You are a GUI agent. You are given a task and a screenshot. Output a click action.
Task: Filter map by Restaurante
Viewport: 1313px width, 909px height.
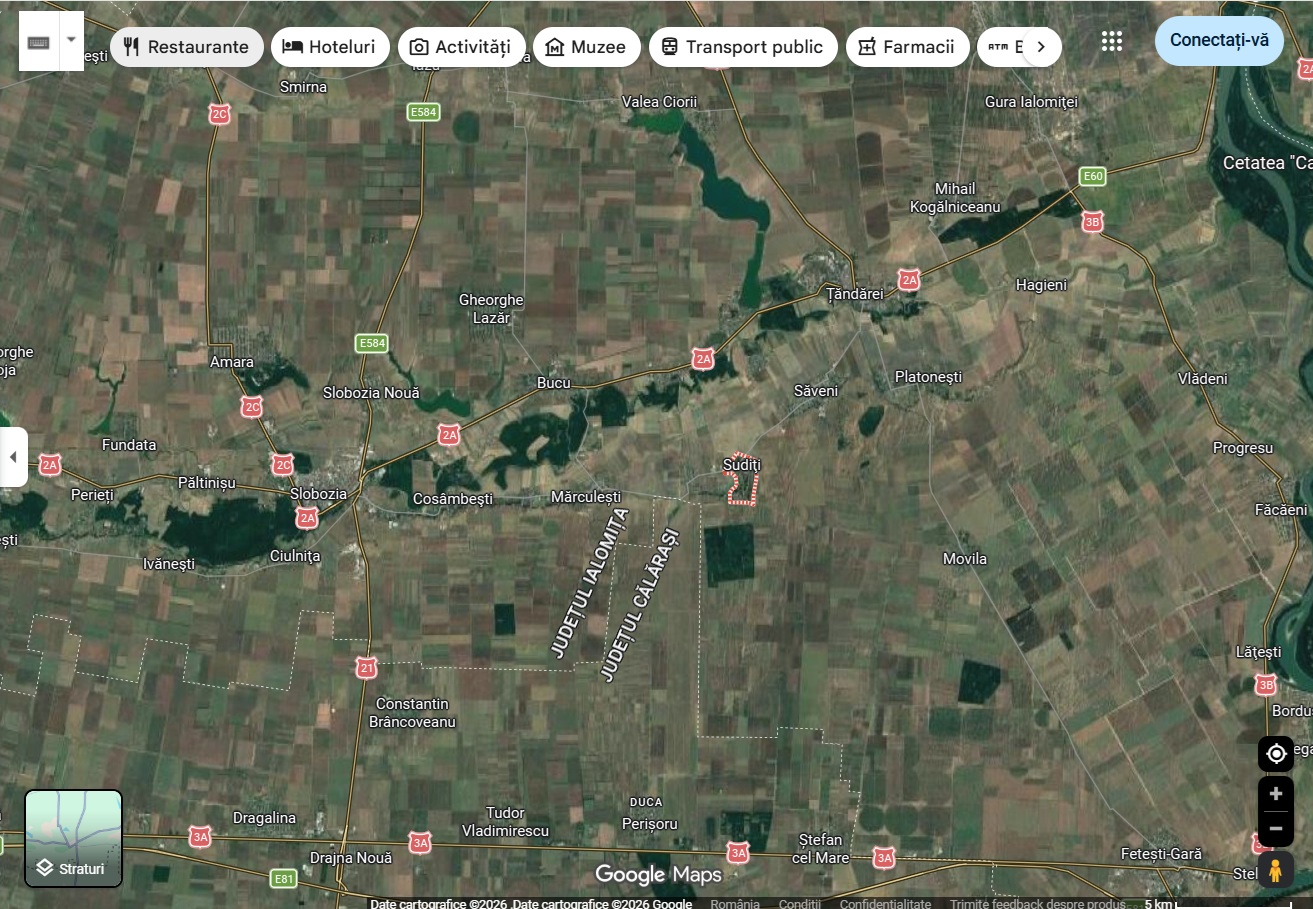(x=187, y=47)
